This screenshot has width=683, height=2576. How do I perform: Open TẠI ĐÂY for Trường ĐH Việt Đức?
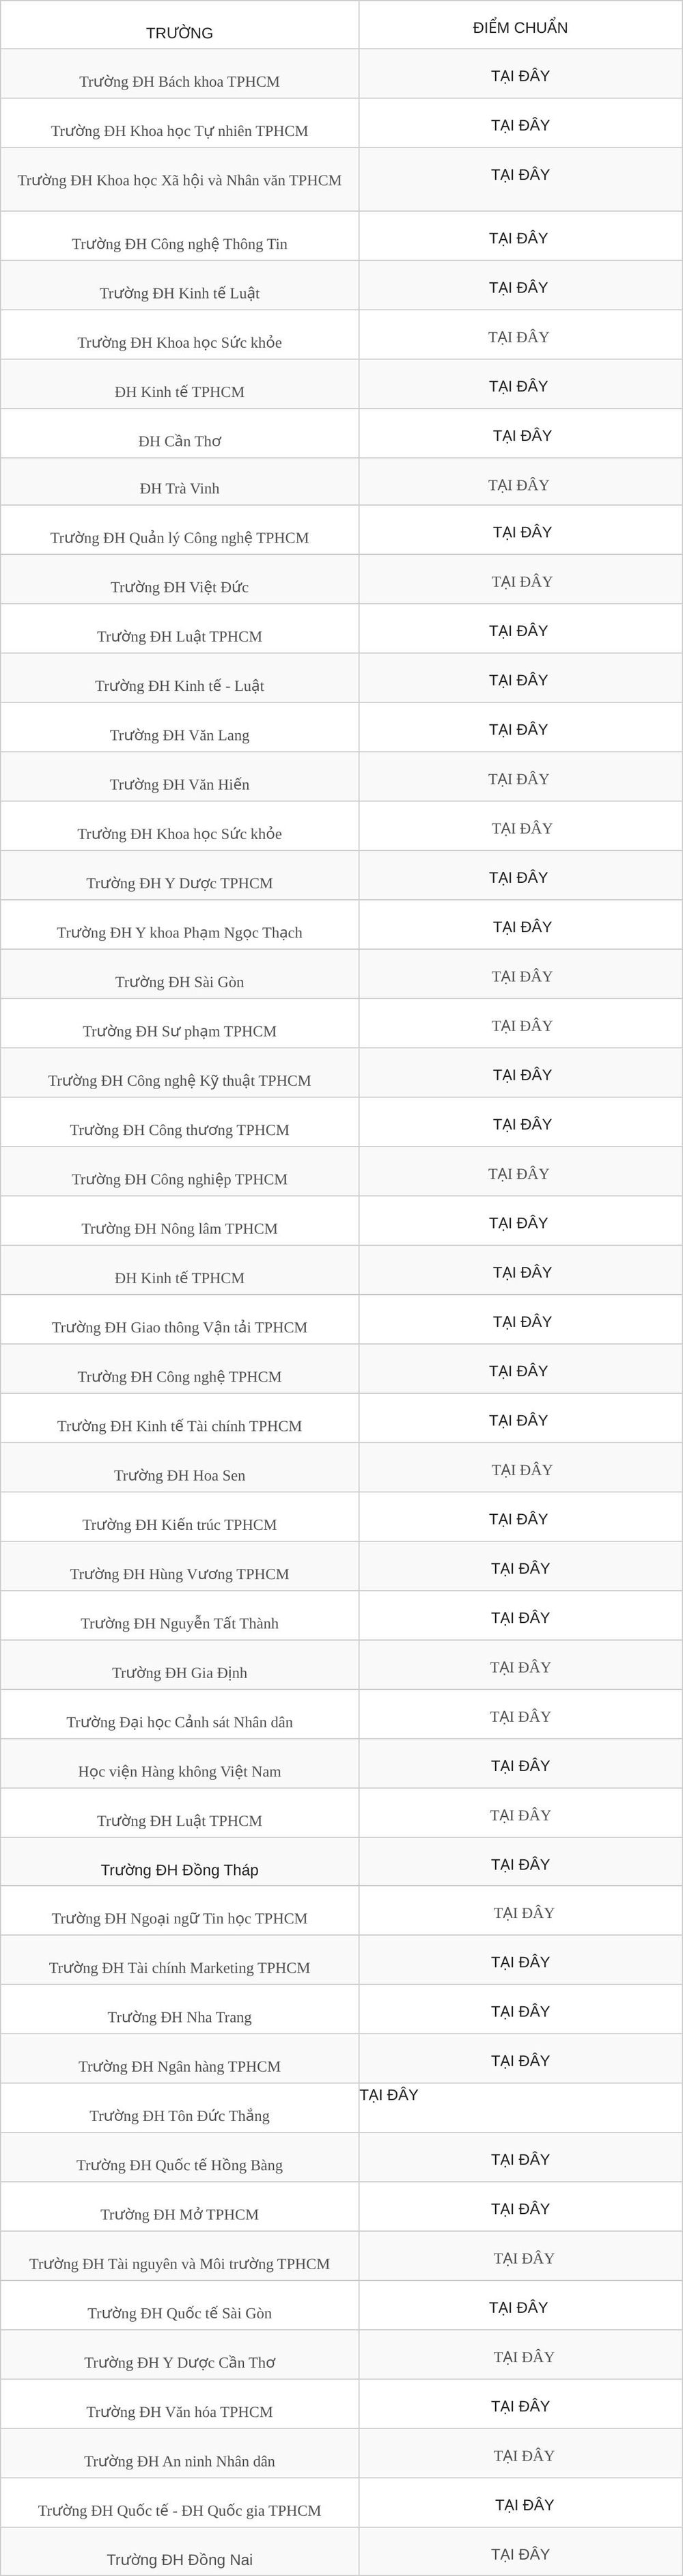pyautogui.click(x=522, y=582)
